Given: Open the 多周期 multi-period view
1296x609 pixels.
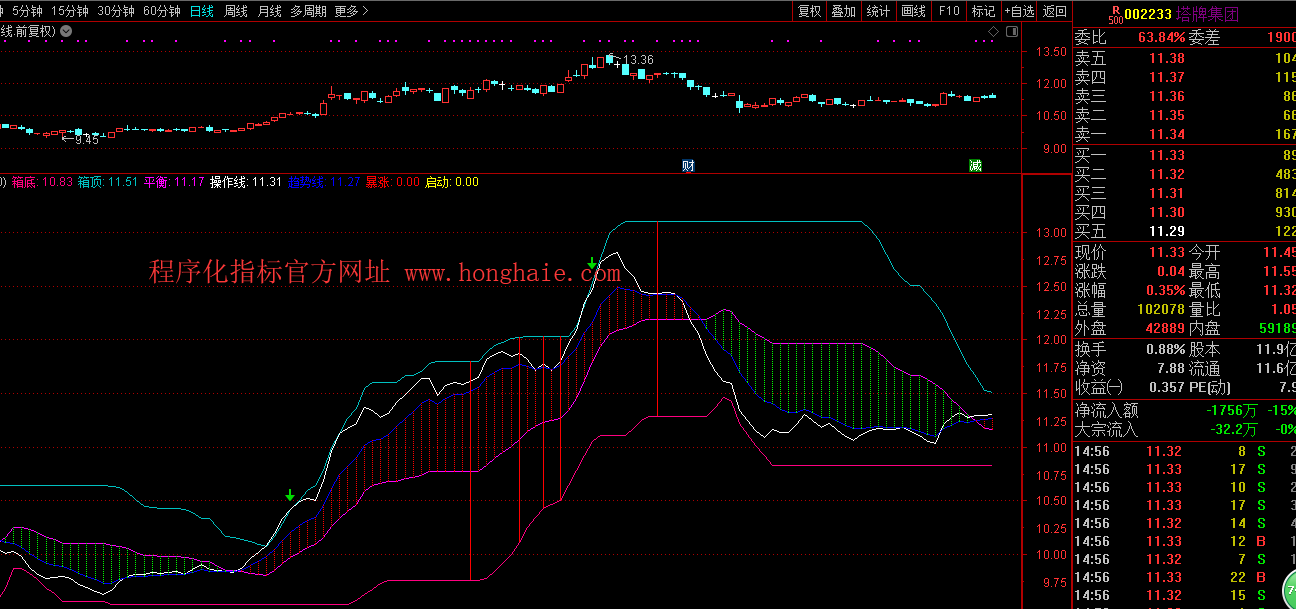Looking at the screenshot, I should [308, 11].
